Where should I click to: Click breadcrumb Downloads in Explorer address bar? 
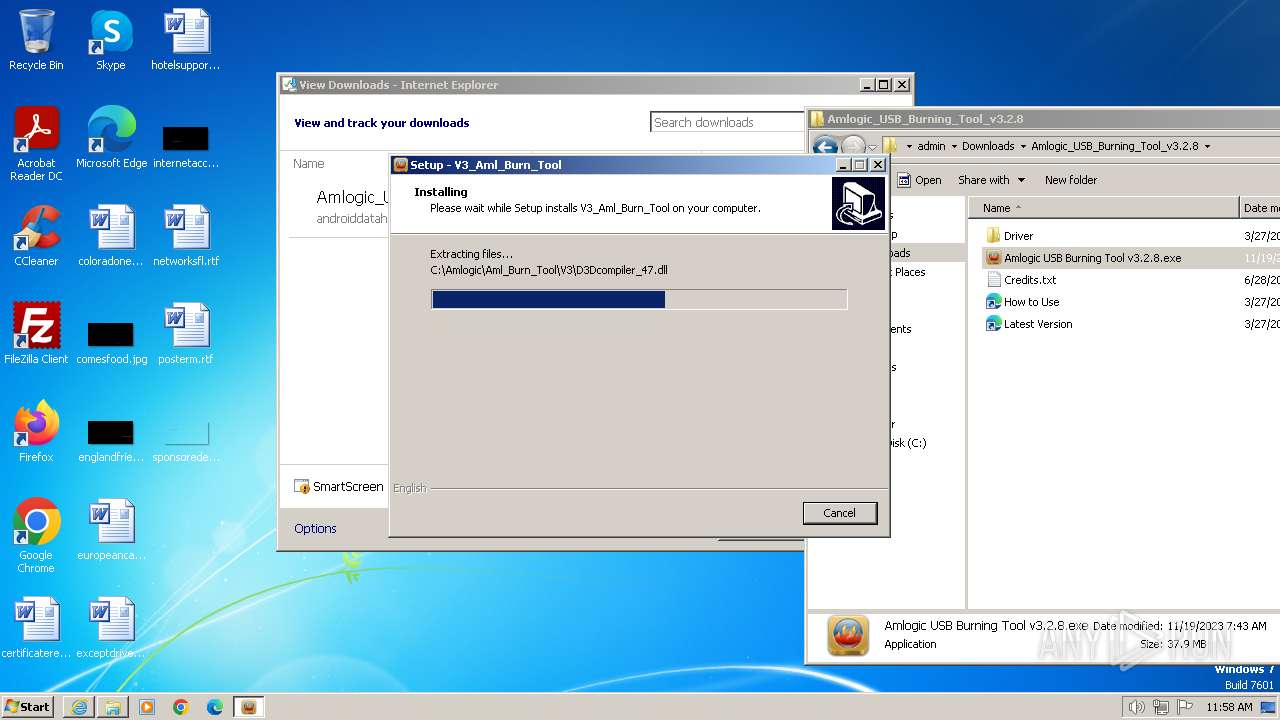click(x=988, y=146)
